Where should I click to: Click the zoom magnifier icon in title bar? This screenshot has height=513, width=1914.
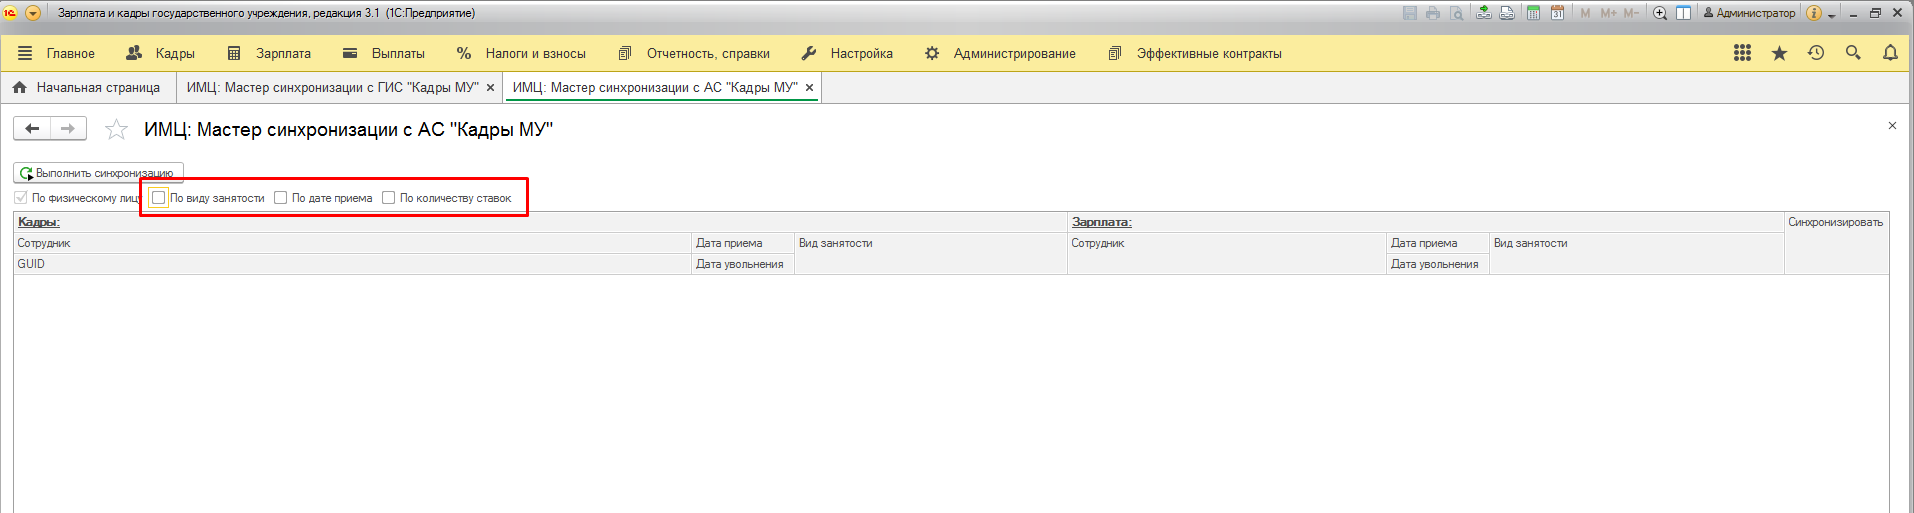(x=1660, y=13)
